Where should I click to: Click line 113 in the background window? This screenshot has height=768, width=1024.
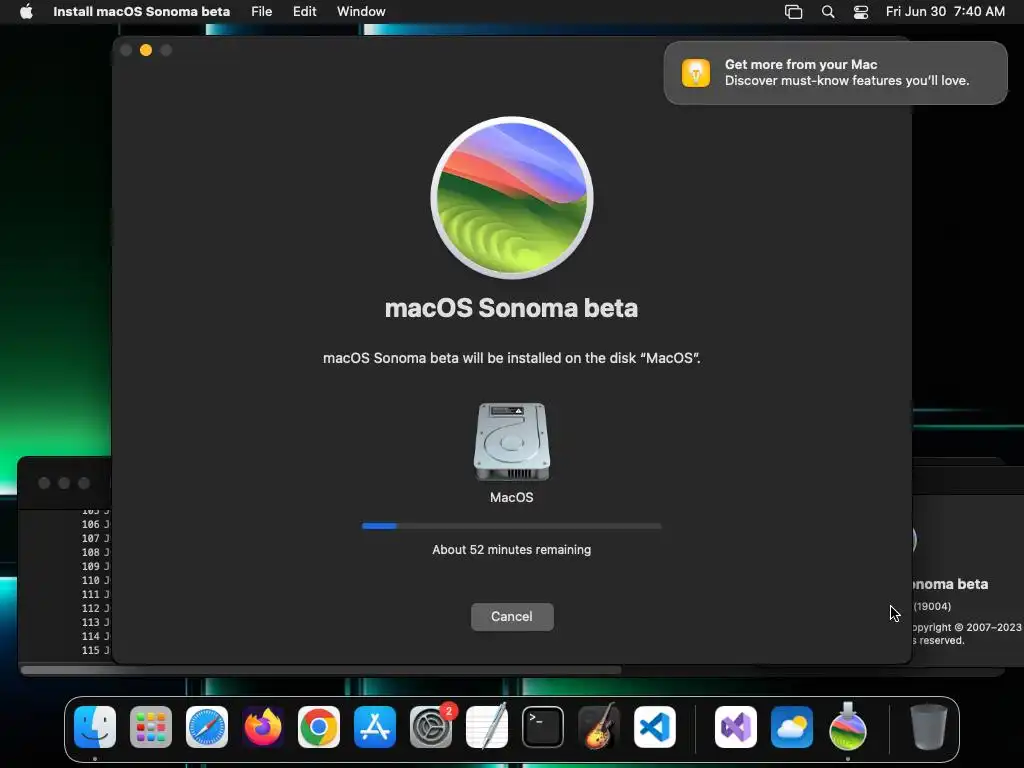click(x=95, y=622)
